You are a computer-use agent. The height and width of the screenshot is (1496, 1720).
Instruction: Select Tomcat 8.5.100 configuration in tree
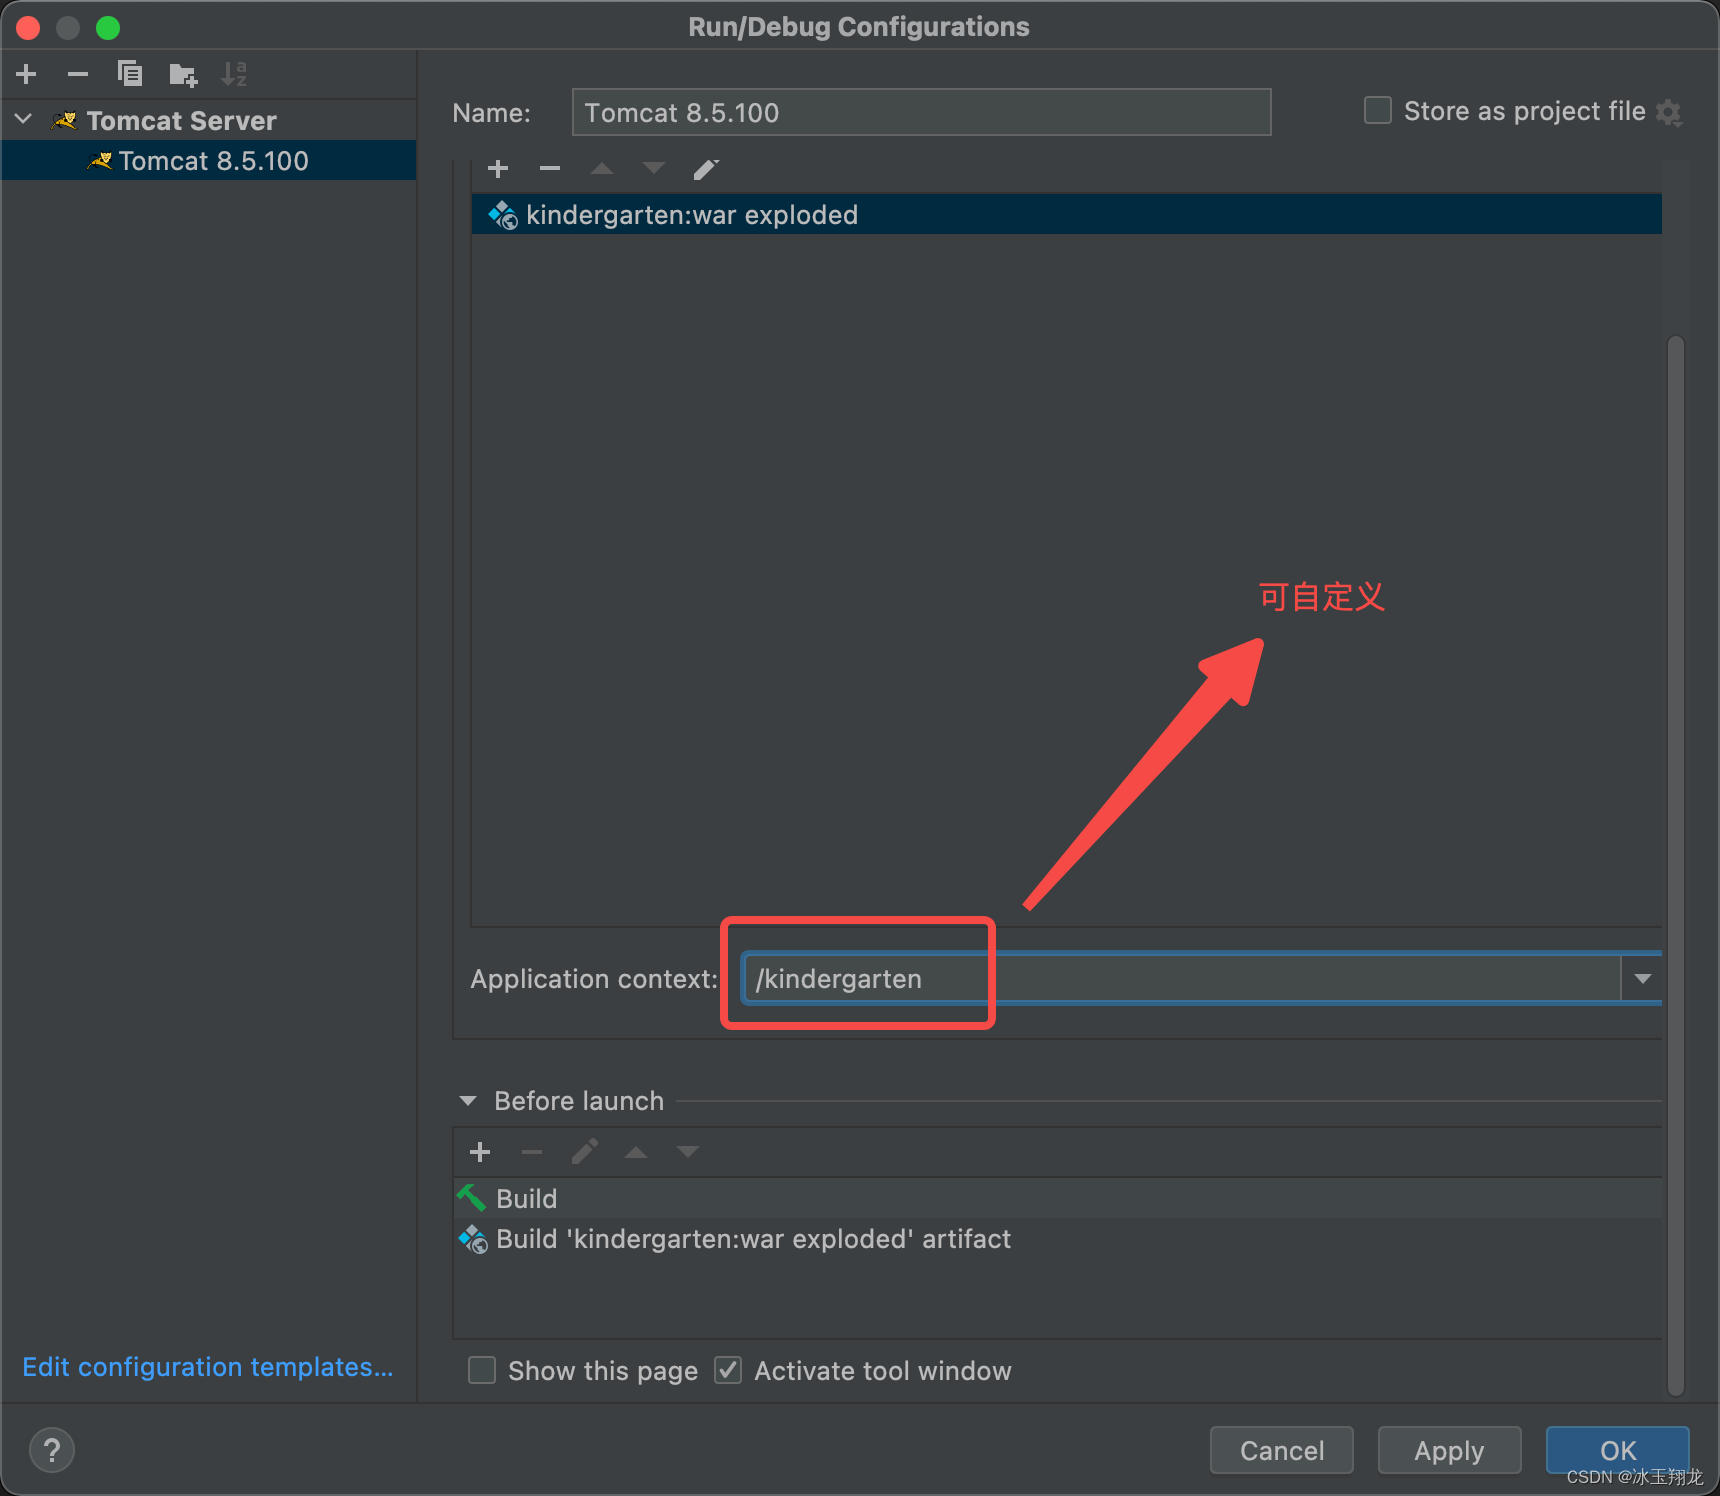coord(213,161)
